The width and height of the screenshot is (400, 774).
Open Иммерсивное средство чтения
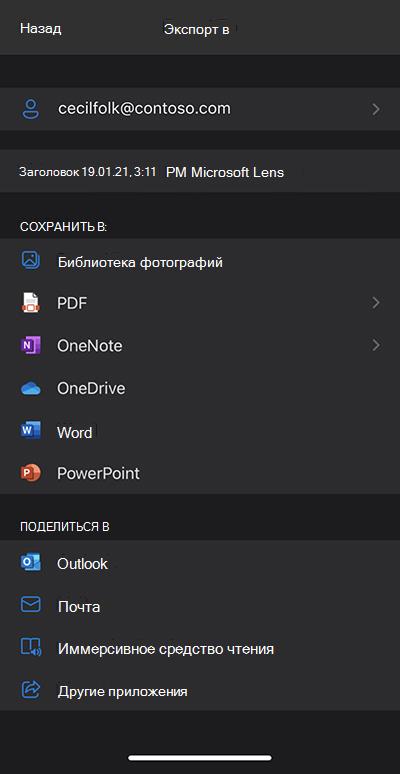coord(200,648)
